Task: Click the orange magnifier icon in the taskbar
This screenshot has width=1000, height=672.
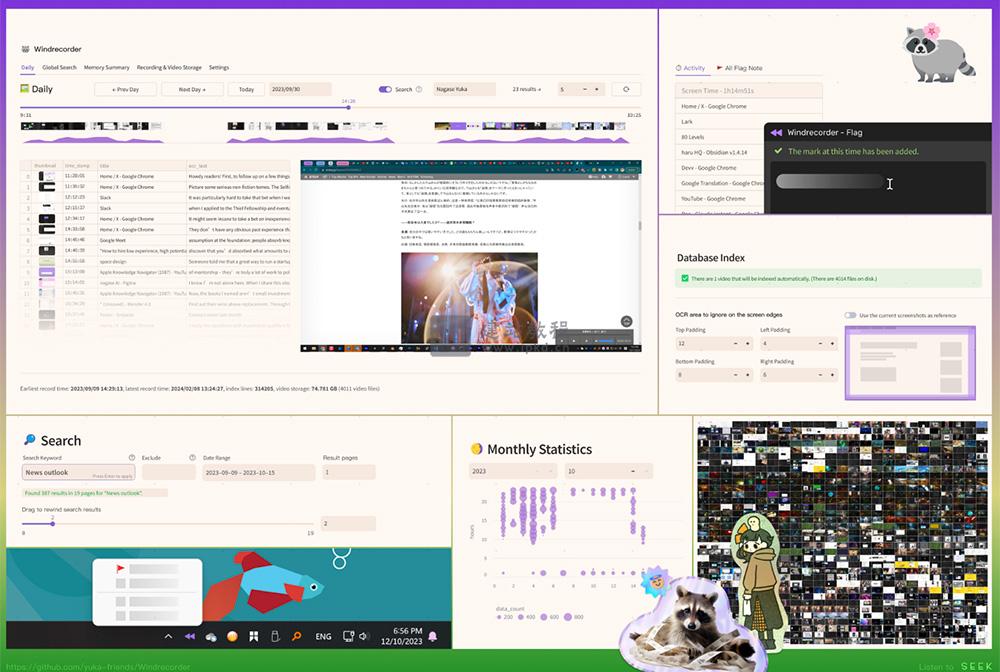Action: (296, 636)
